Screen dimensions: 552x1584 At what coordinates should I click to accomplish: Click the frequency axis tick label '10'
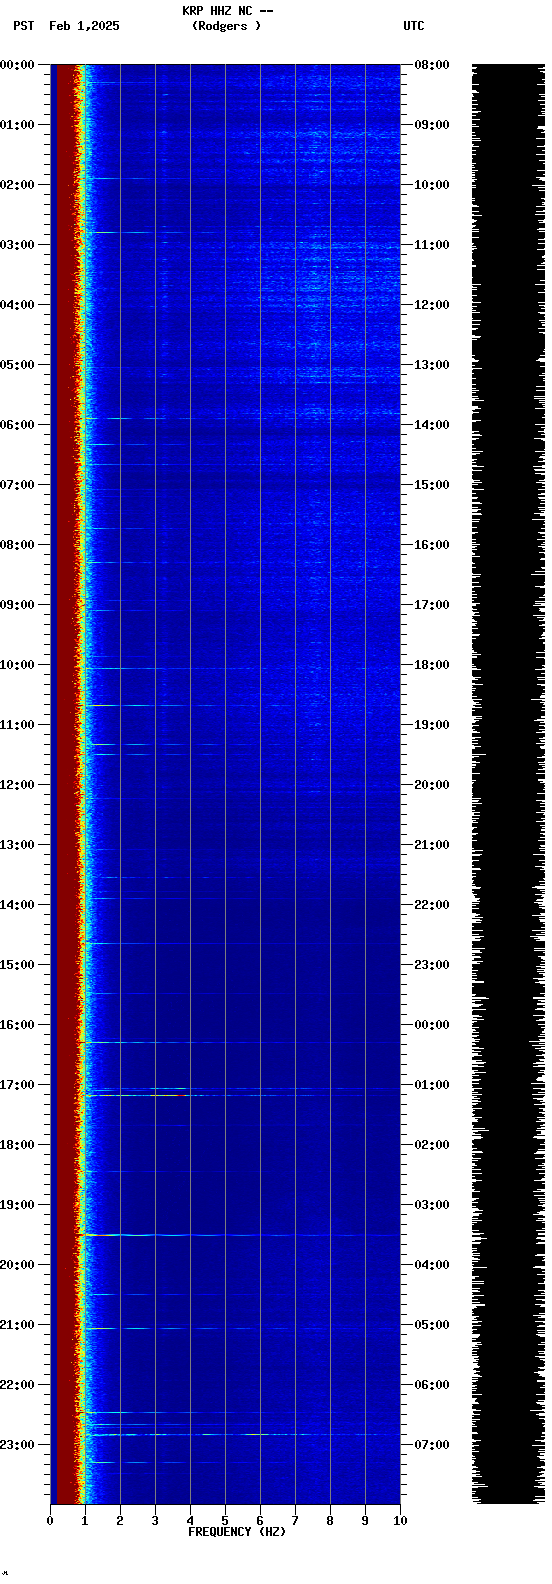400,1521
